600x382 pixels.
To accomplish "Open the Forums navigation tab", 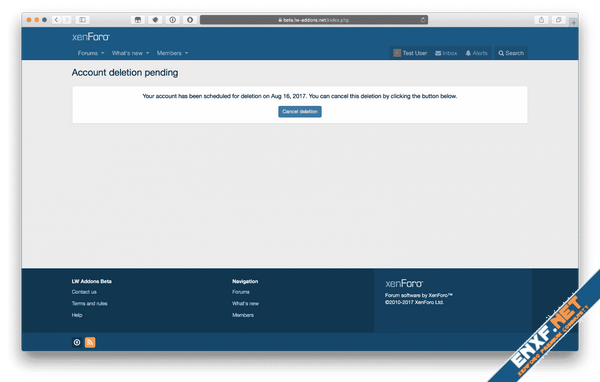I will (88, 53).
